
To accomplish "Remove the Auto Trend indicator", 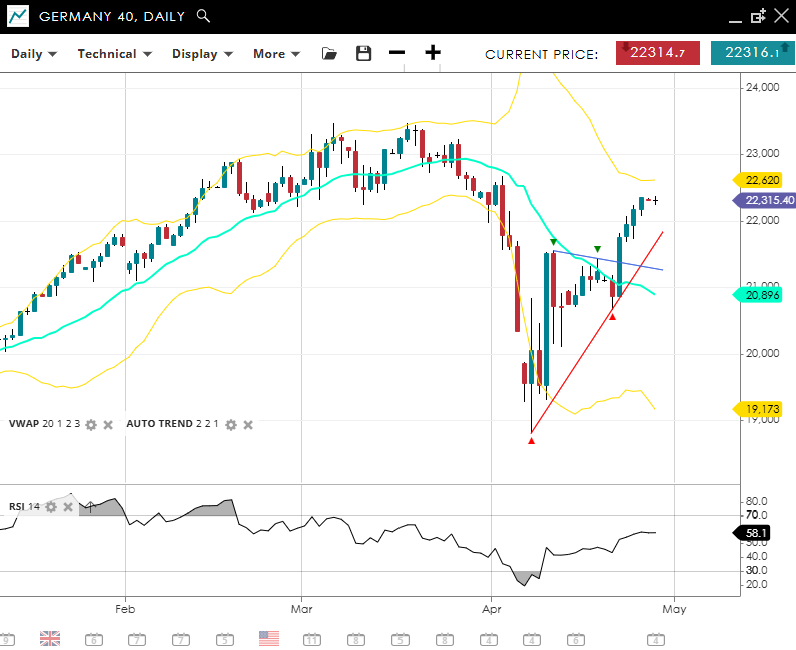I will pos(248,425).
